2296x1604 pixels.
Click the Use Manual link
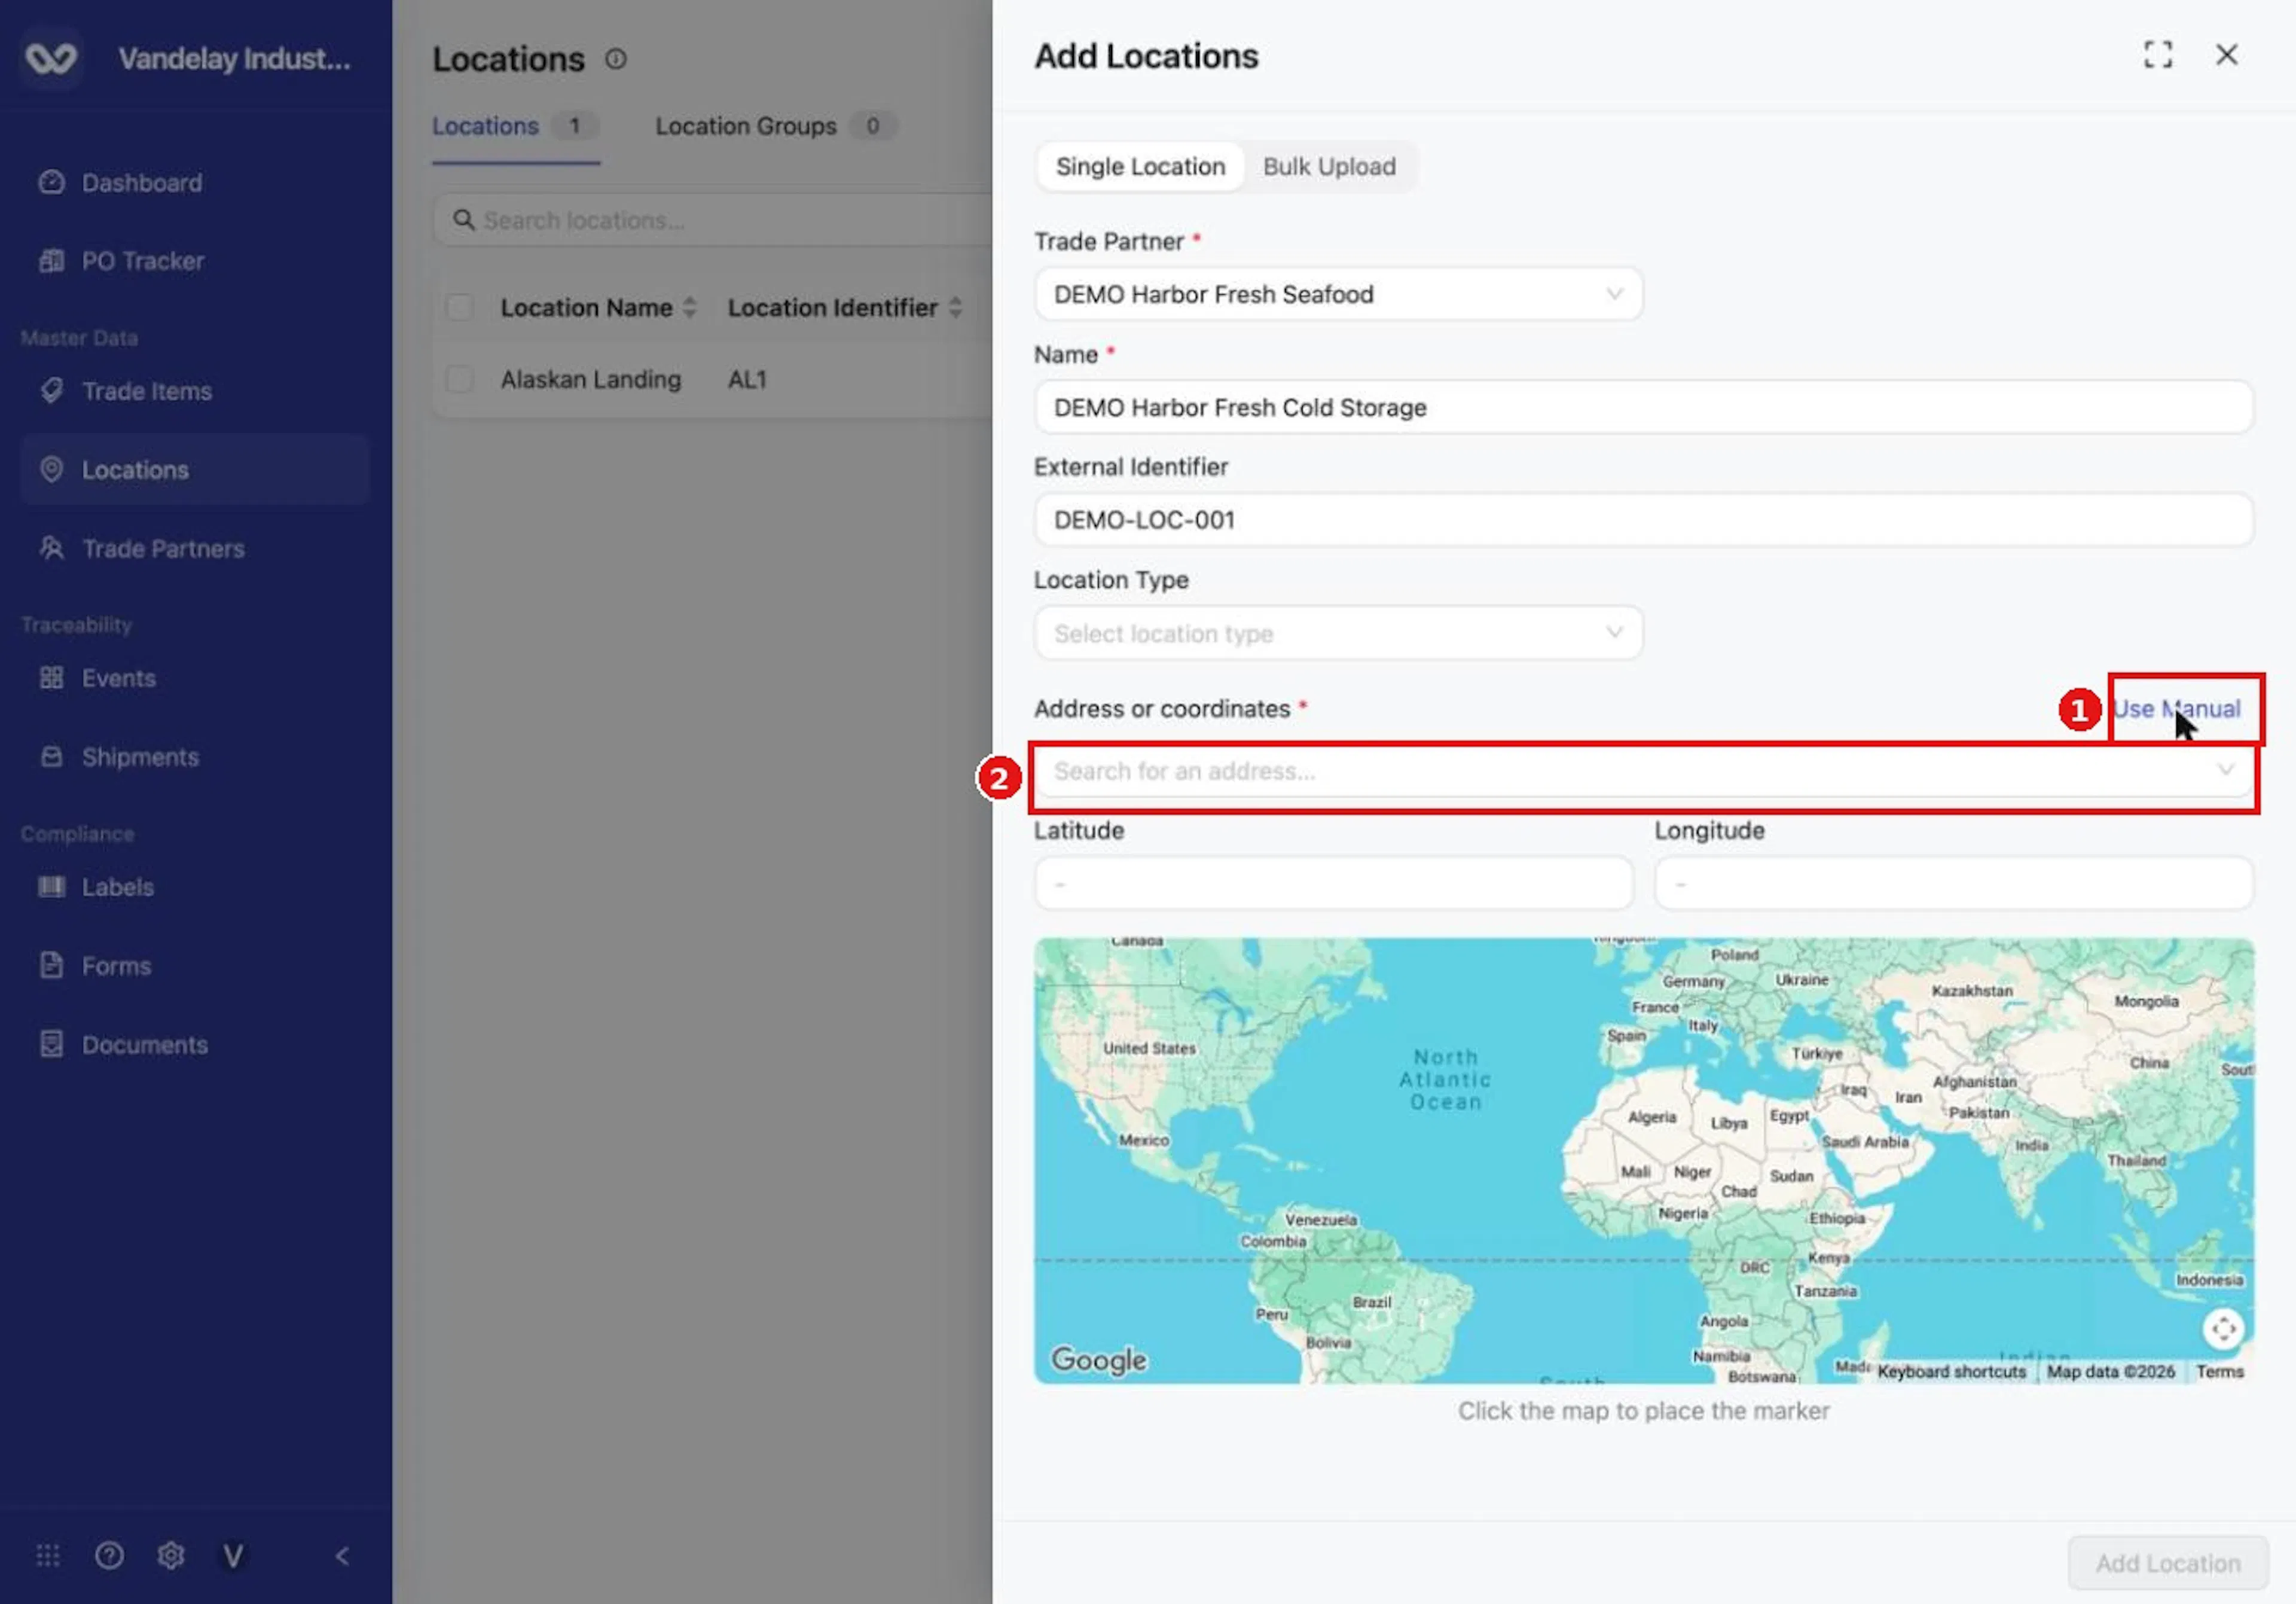[2176, 709]
